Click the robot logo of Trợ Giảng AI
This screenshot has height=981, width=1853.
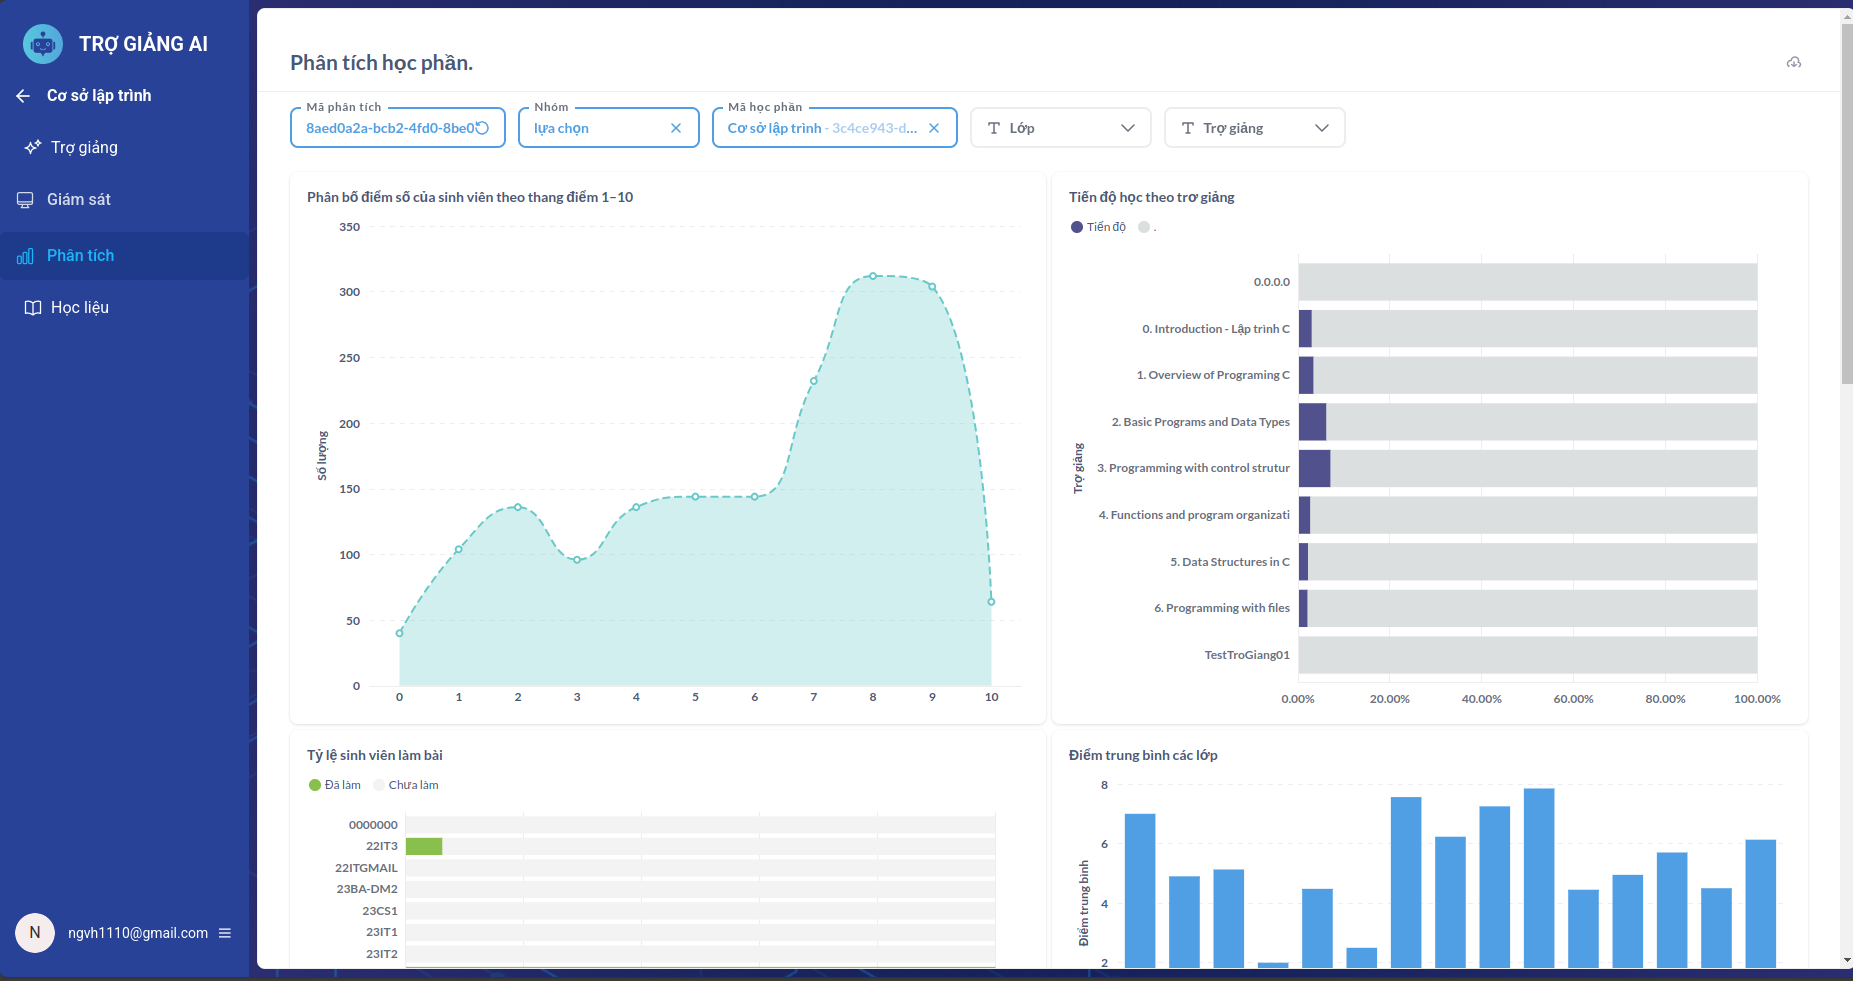click(x=42, y=44)
